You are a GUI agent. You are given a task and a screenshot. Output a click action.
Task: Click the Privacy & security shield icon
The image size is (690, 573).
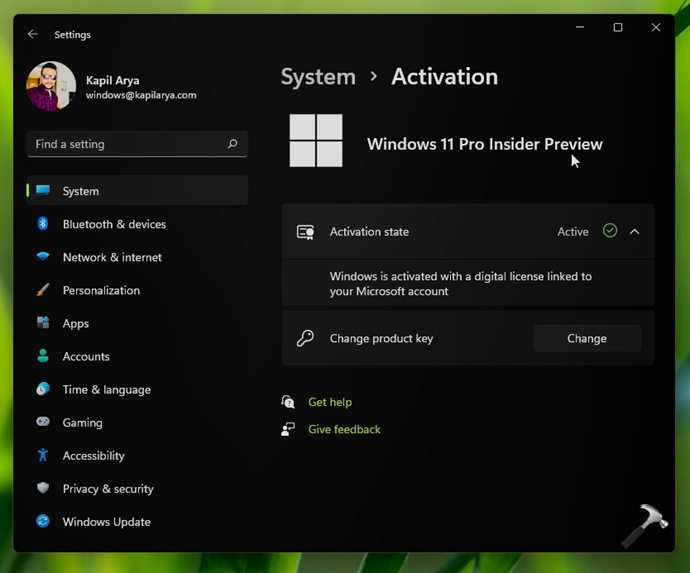[43, 488]
